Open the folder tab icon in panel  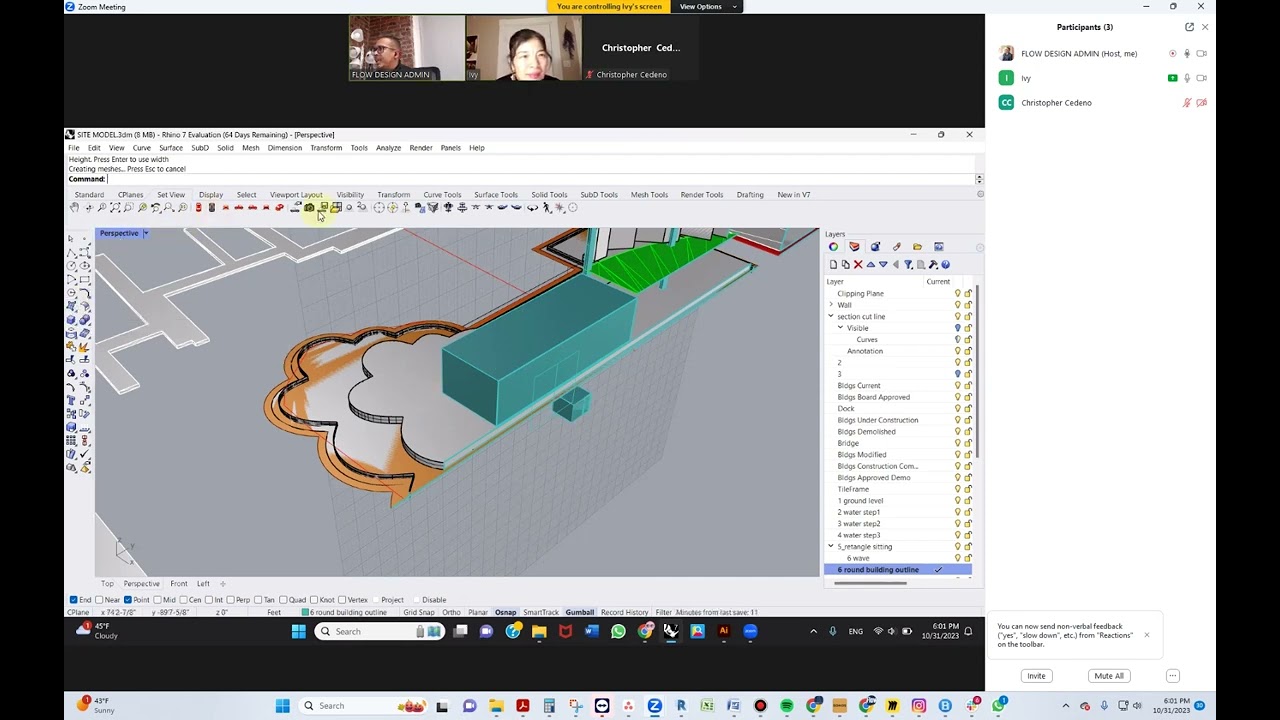pos(917,246)
